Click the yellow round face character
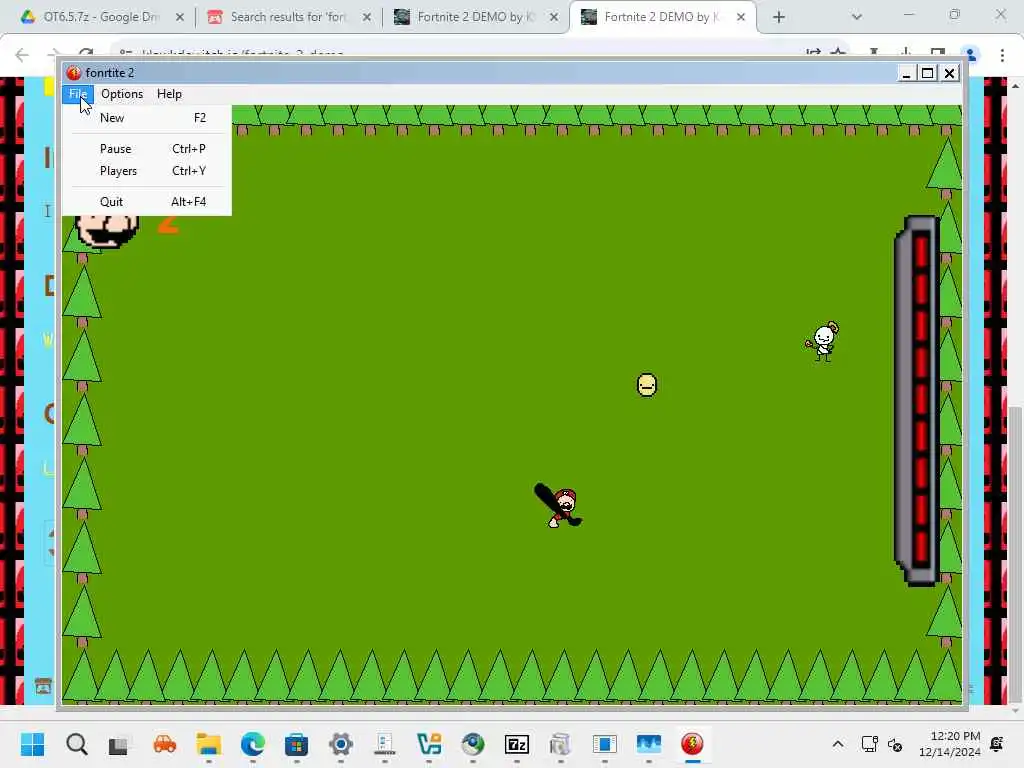 (x=647, y=385)
